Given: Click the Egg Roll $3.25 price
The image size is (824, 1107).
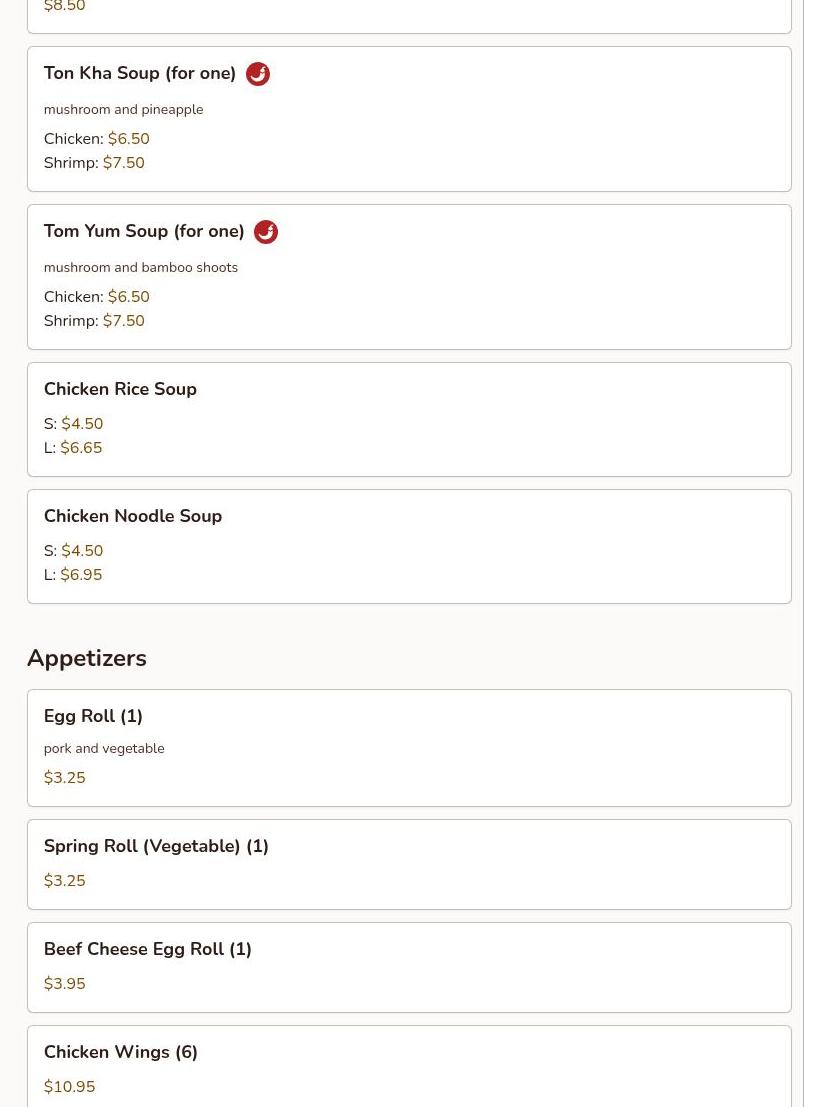Looking at the screenshot, I should click(65, 778).
